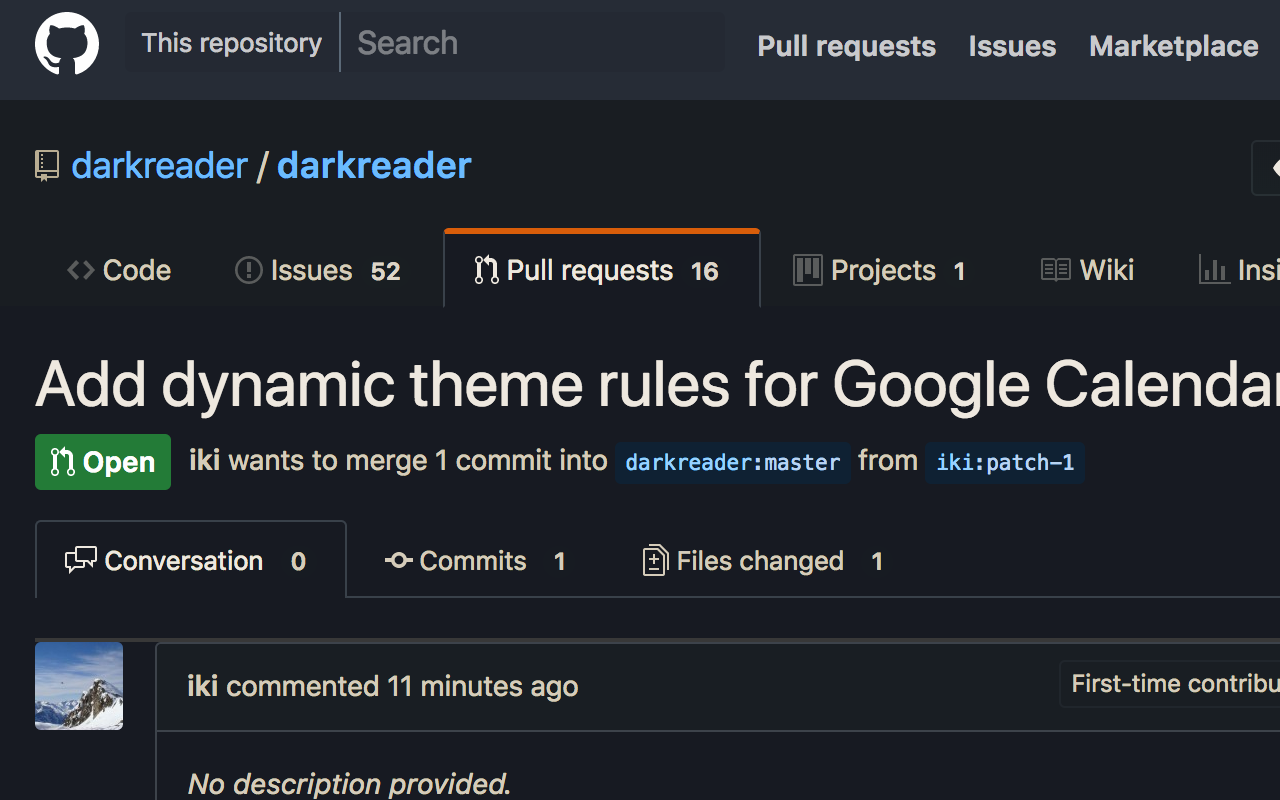Open the darkreader organization link
The image size is (1280, 800).
[x=158, y=165]
